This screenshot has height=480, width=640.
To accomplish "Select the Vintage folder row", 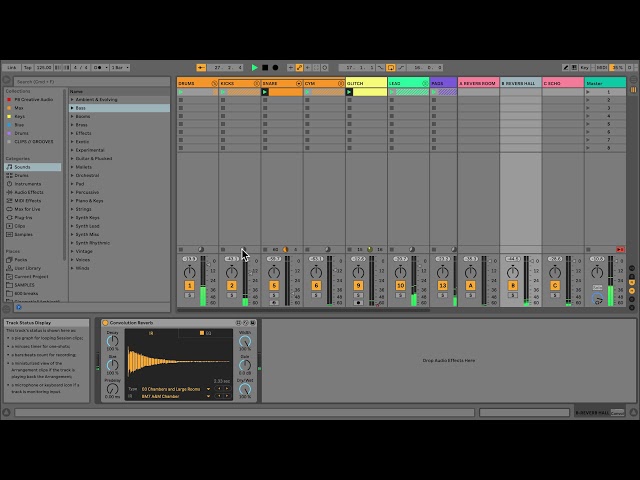I will (119, 251).
